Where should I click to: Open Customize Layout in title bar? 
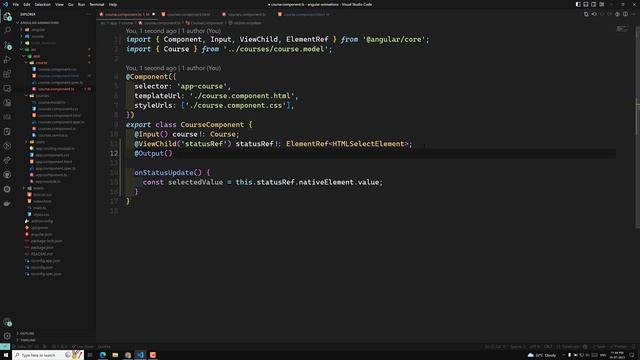coord(602,4)
